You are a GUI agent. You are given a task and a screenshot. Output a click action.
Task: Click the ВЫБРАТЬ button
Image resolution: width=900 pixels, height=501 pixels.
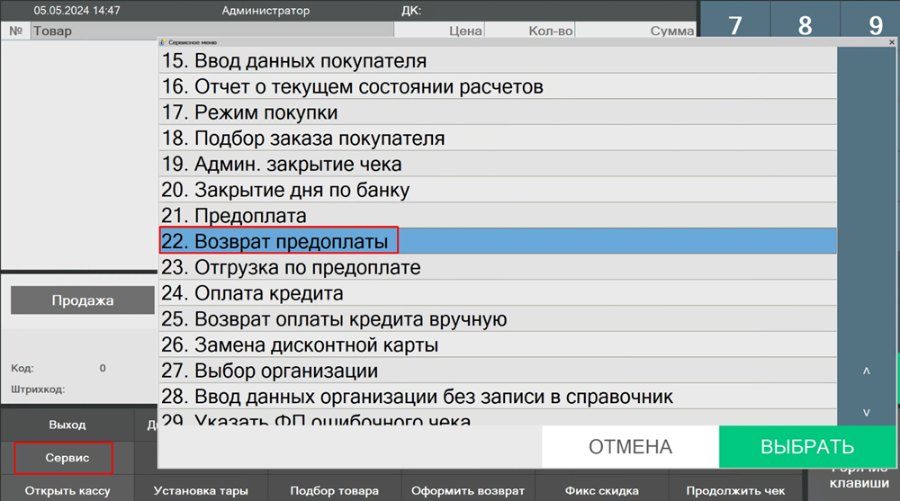pos(806,446)
